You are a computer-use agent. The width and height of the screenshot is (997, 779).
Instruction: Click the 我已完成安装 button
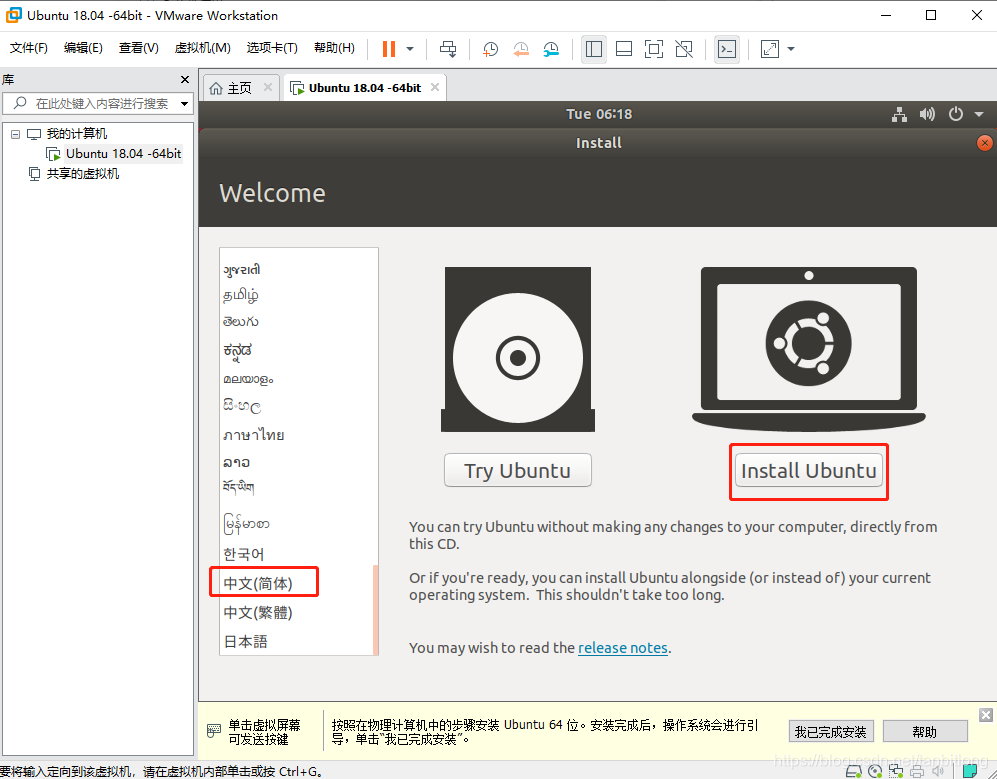[x=831, y=732]
